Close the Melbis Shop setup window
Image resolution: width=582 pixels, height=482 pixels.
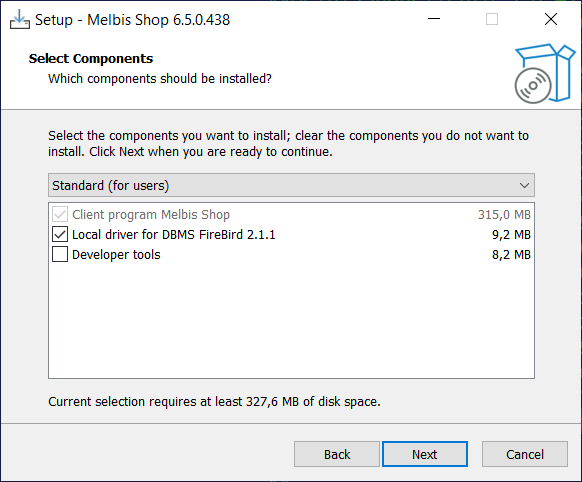tap(551, 19)
